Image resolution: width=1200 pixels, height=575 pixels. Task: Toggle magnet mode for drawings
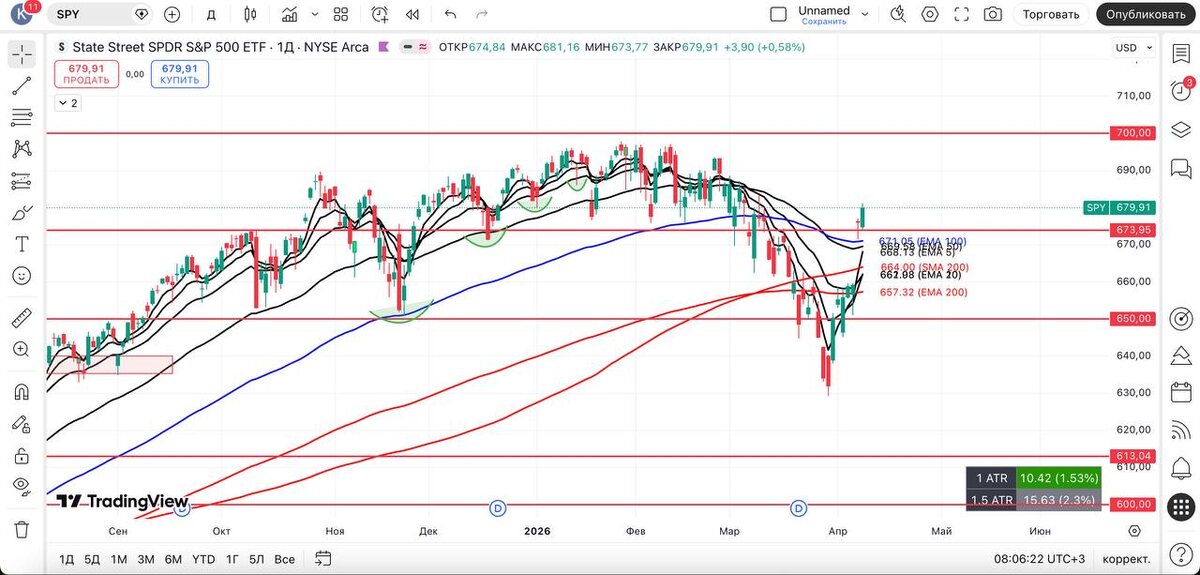[21, 392]
